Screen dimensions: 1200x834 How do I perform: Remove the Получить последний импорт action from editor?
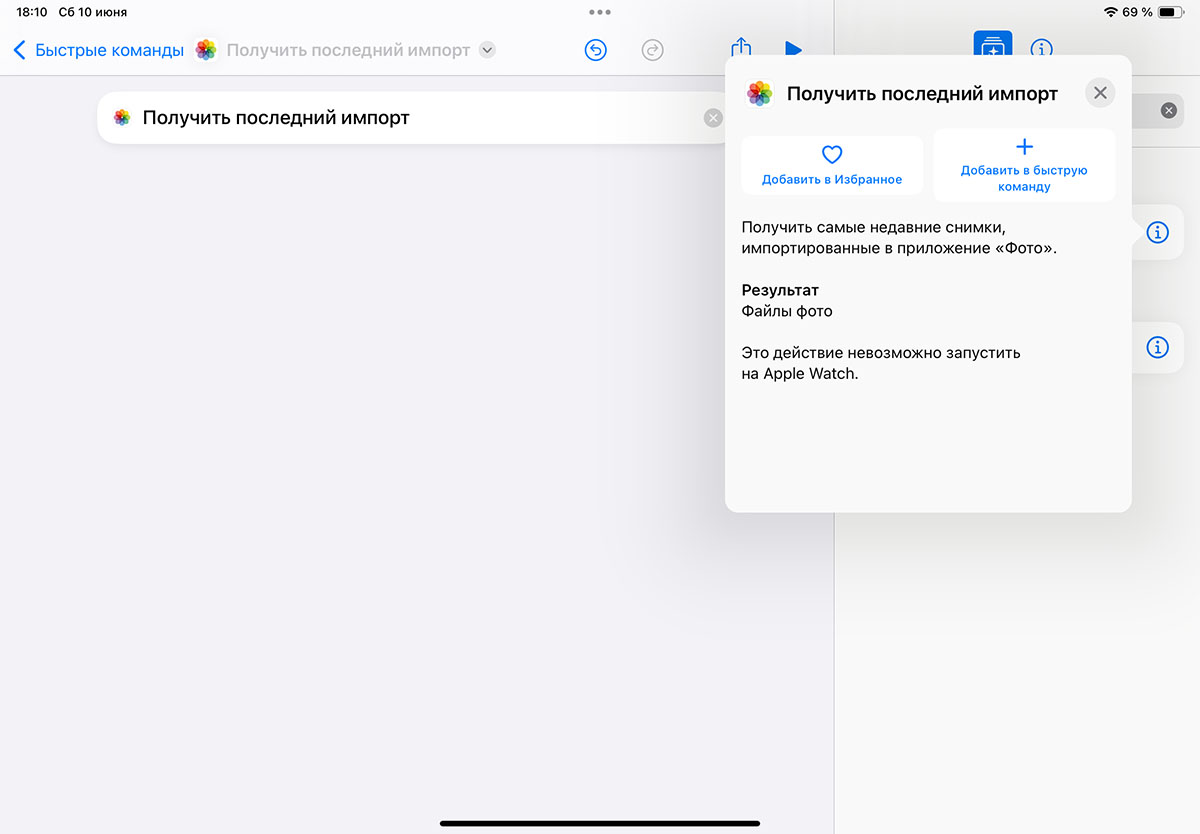pyautogui.click(x=713, y=118)
